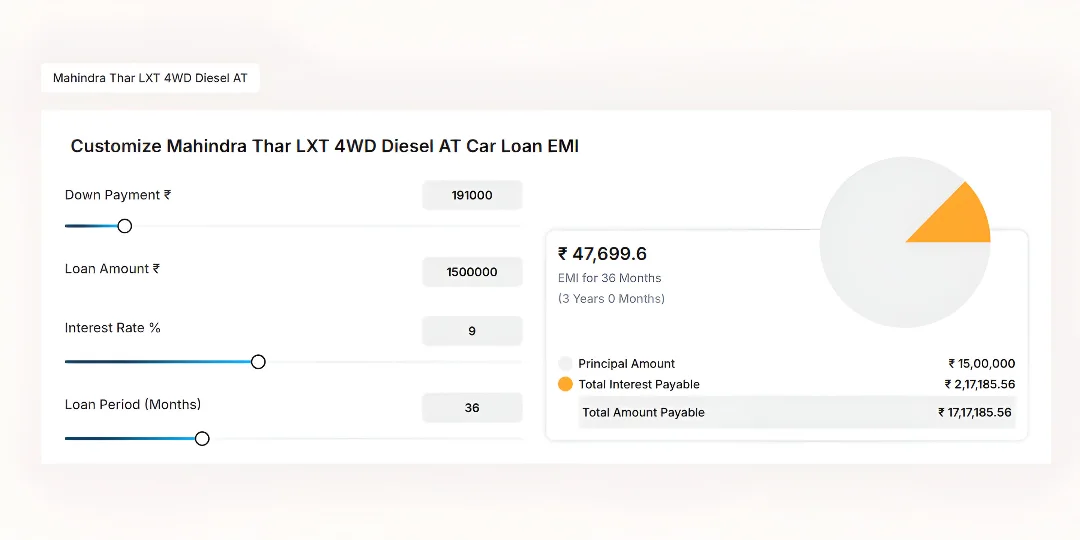Viewport: 1080px width, 540px height.
Task: Select the Mahindra Thar LXT 4WD Diesel AT tab
Action: click(x=150, y=78)
